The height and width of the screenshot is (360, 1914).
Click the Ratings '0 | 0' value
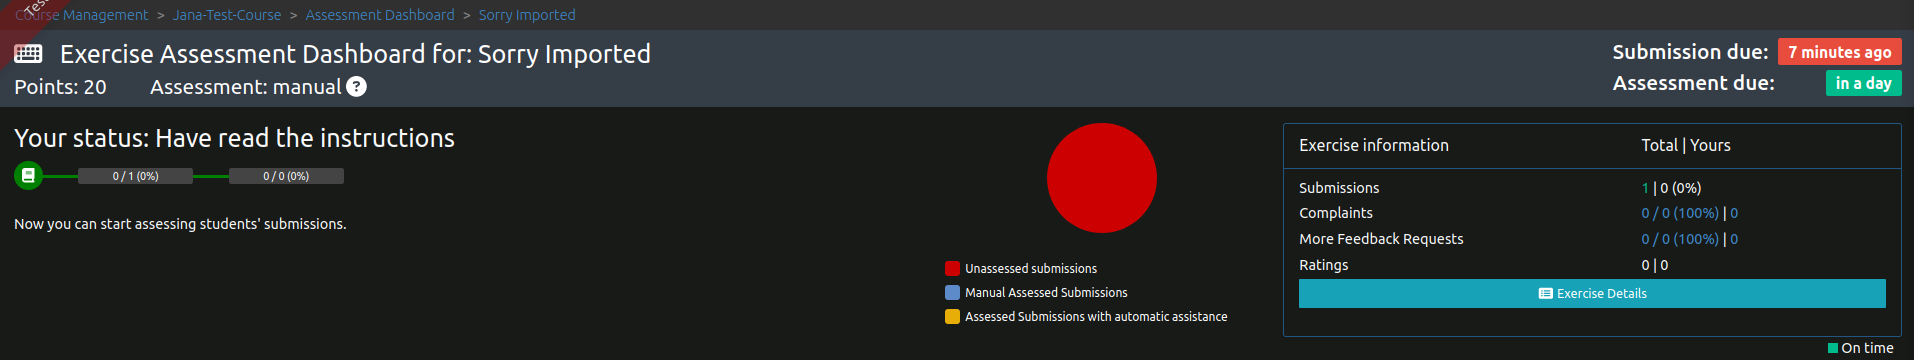pyautogui.click(x=1654, y=265)
